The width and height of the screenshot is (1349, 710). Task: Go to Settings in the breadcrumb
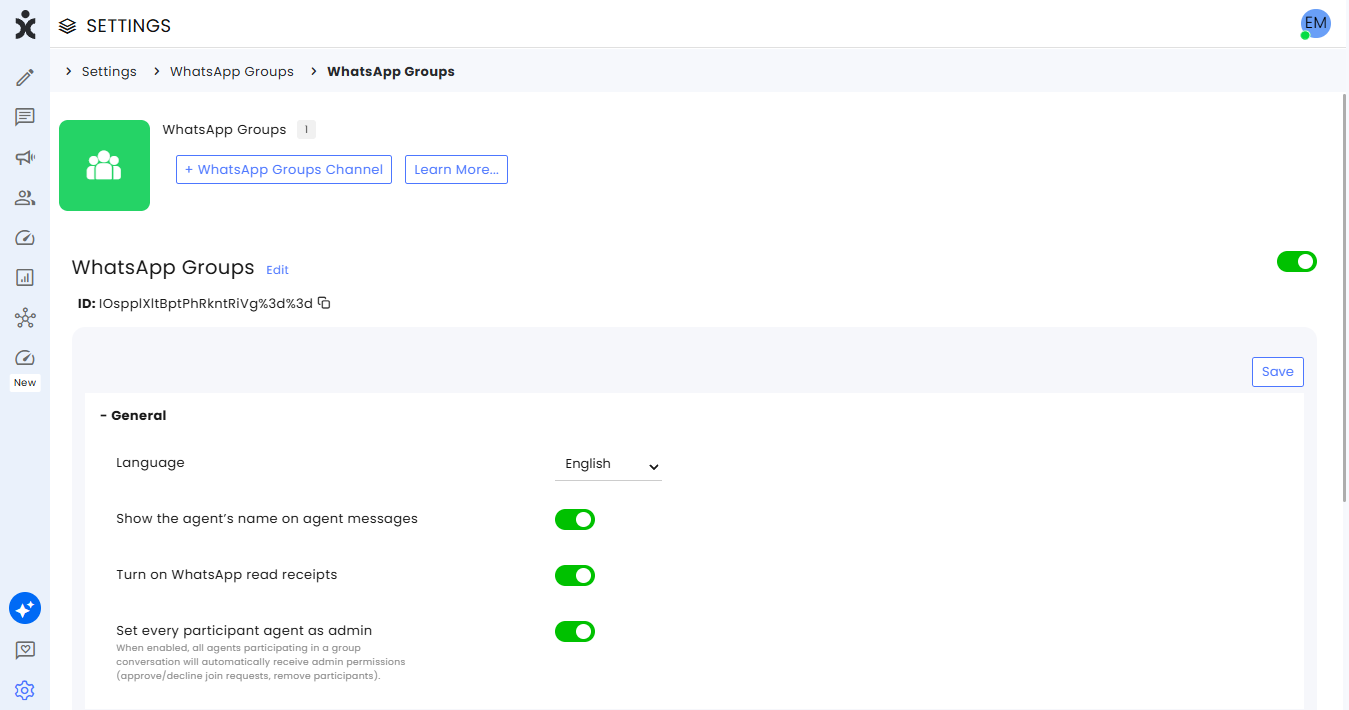tap(109, 72)
